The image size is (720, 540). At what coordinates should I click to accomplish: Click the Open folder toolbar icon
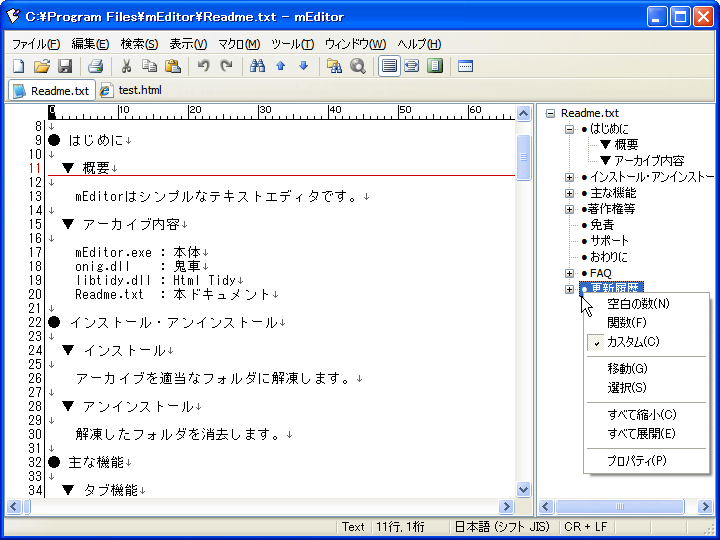tap(42, 66)
